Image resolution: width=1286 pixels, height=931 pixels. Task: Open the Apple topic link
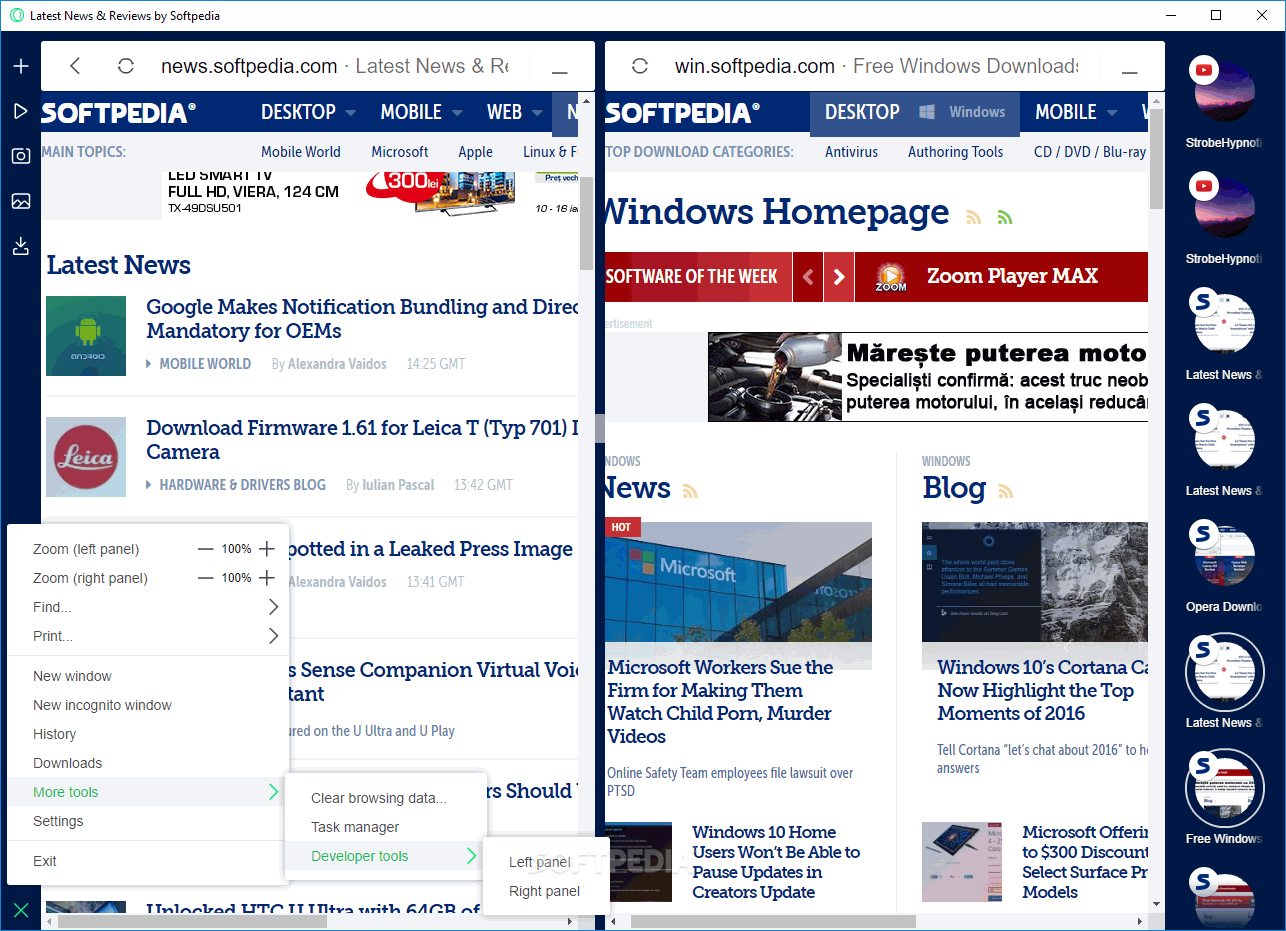[x=476, y=152]
